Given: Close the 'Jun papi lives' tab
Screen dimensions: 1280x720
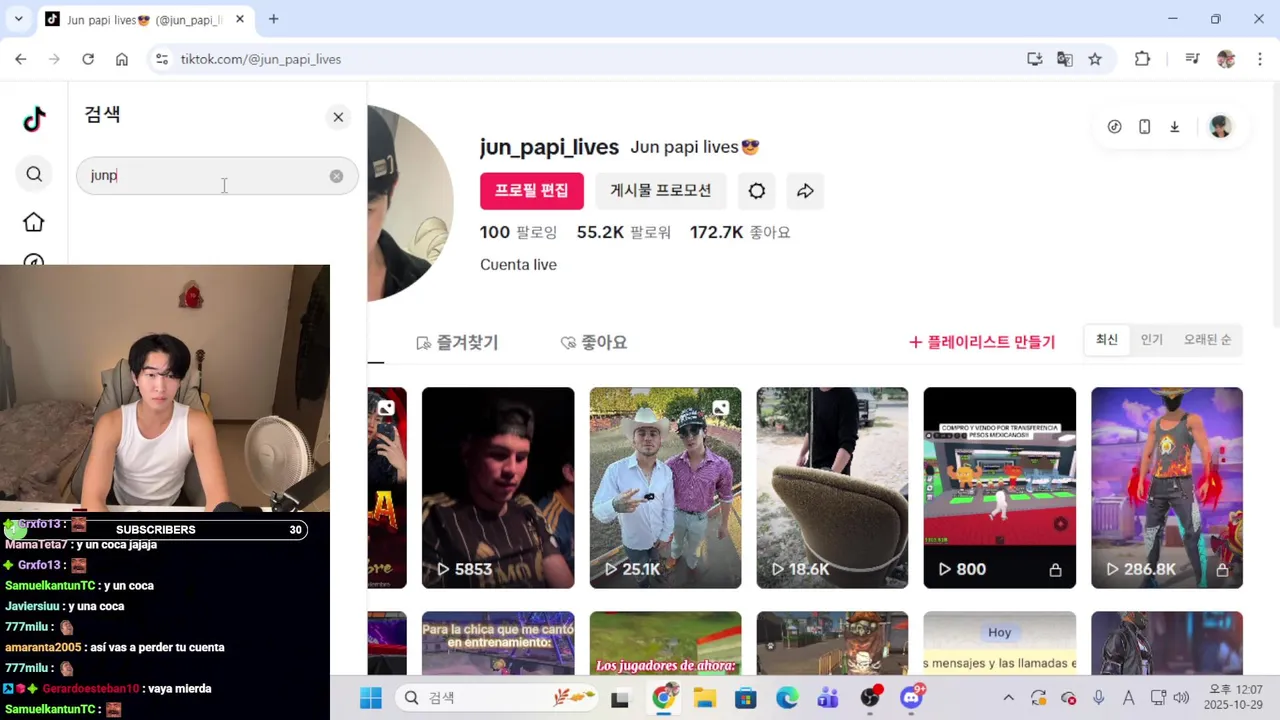Looking at the screenshot, I should click(240, 19).
